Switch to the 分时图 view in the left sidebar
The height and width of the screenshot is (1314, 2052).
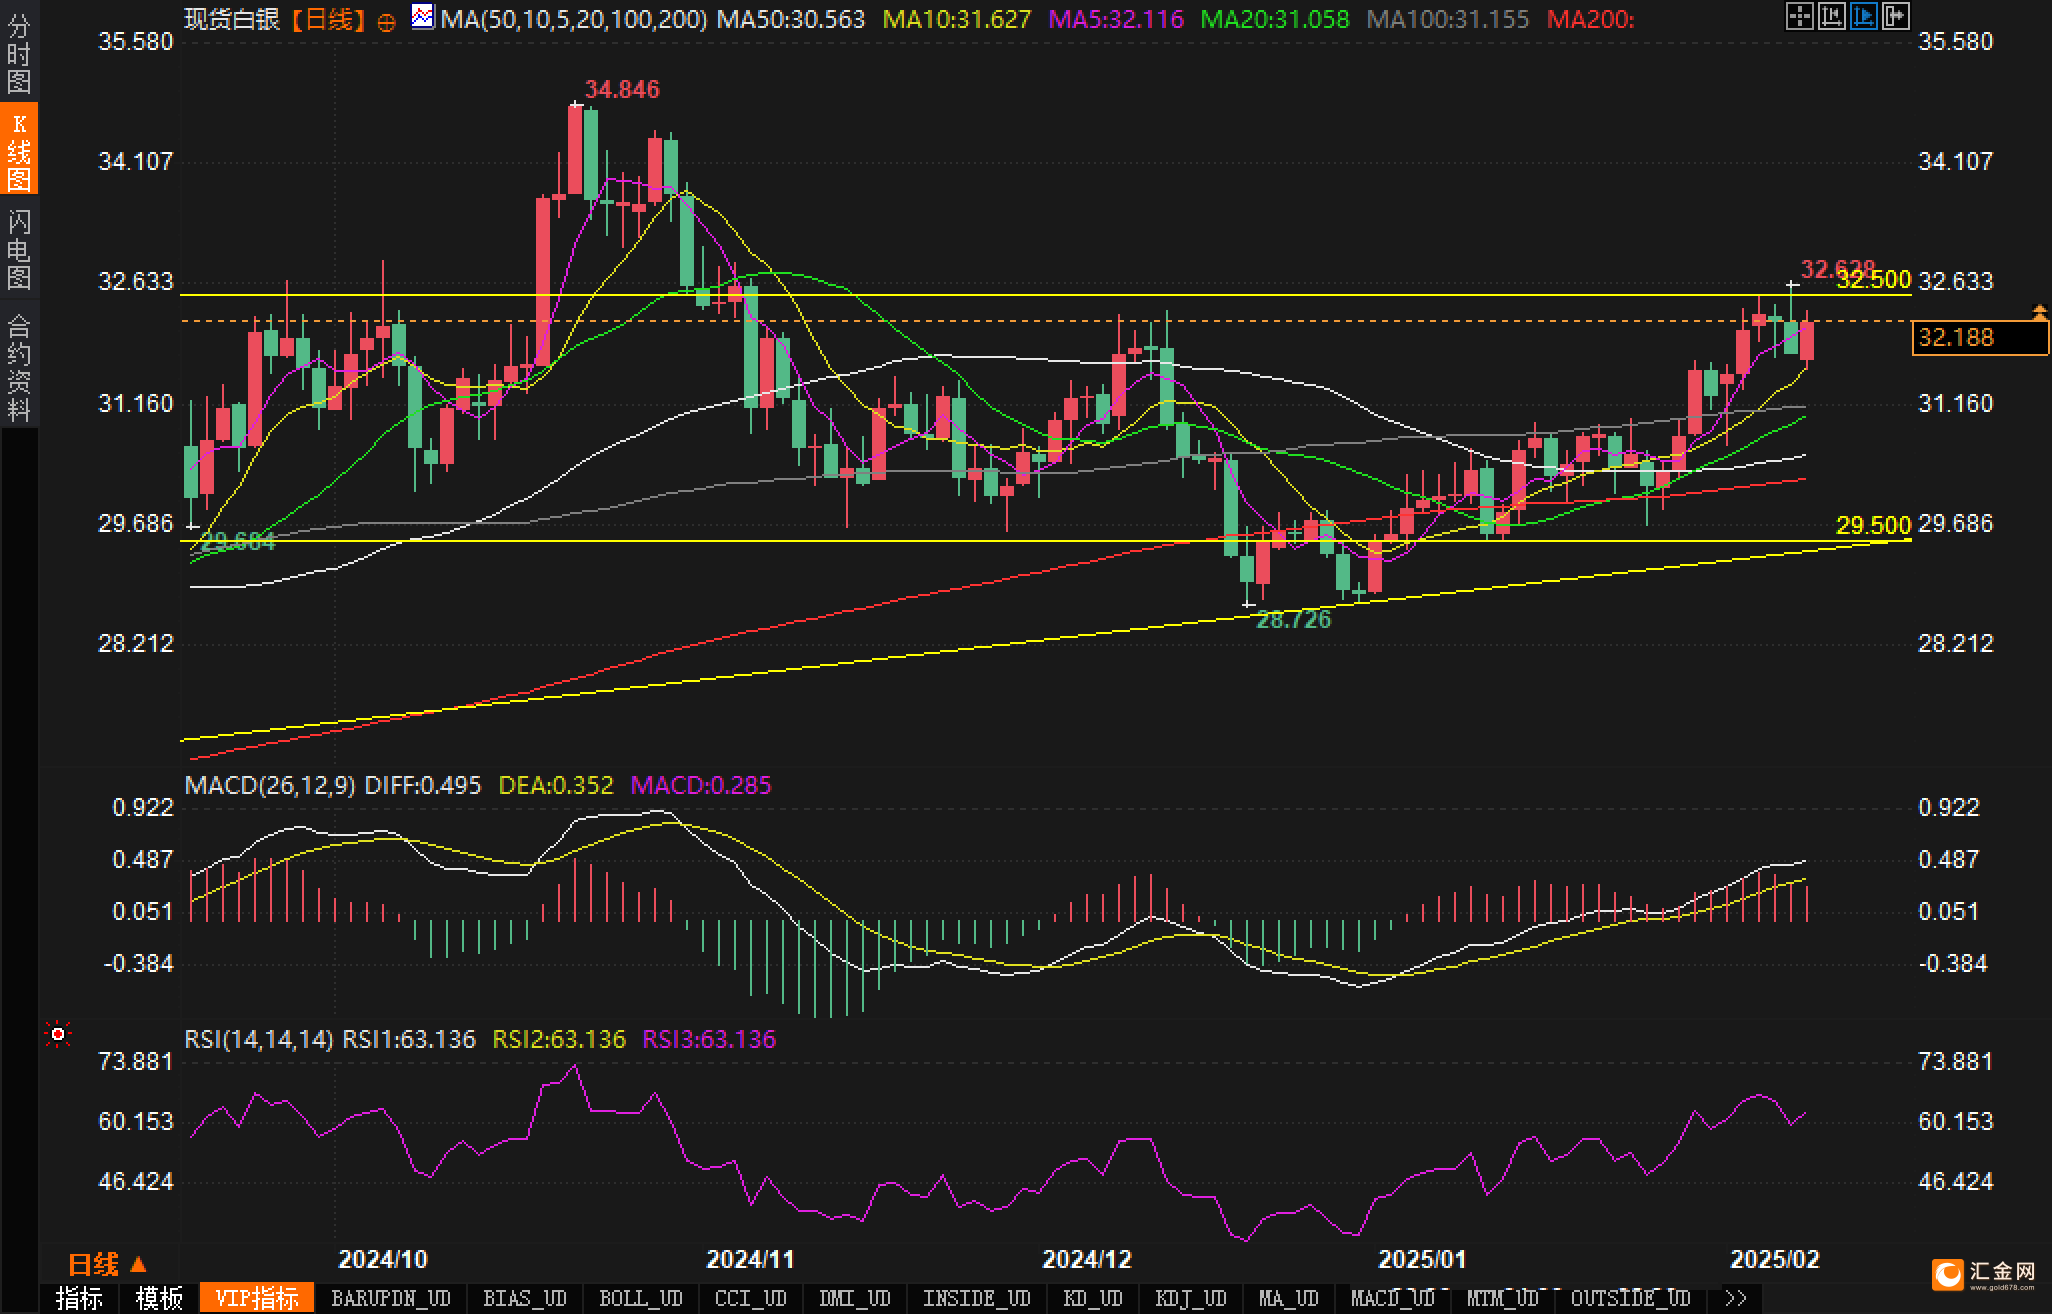click(19, 55)
